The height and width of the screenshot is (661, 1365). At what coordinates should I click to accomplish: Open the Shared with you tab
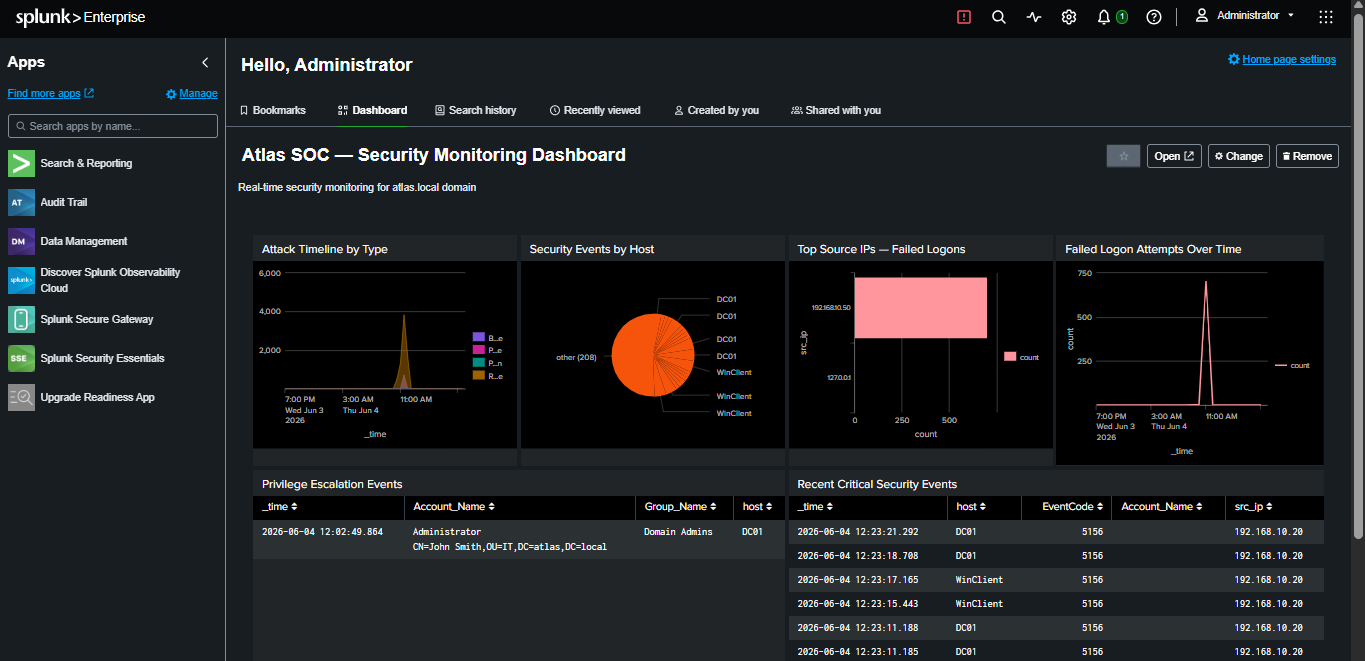[836, 110]
